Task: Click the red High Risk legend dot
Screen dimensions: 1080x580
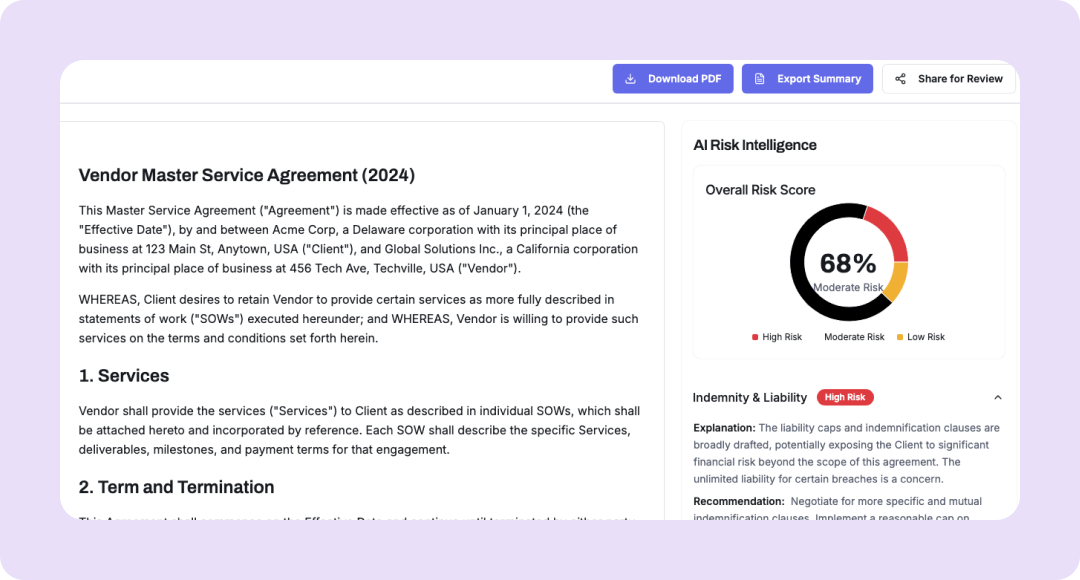Action: pos(755,337)
